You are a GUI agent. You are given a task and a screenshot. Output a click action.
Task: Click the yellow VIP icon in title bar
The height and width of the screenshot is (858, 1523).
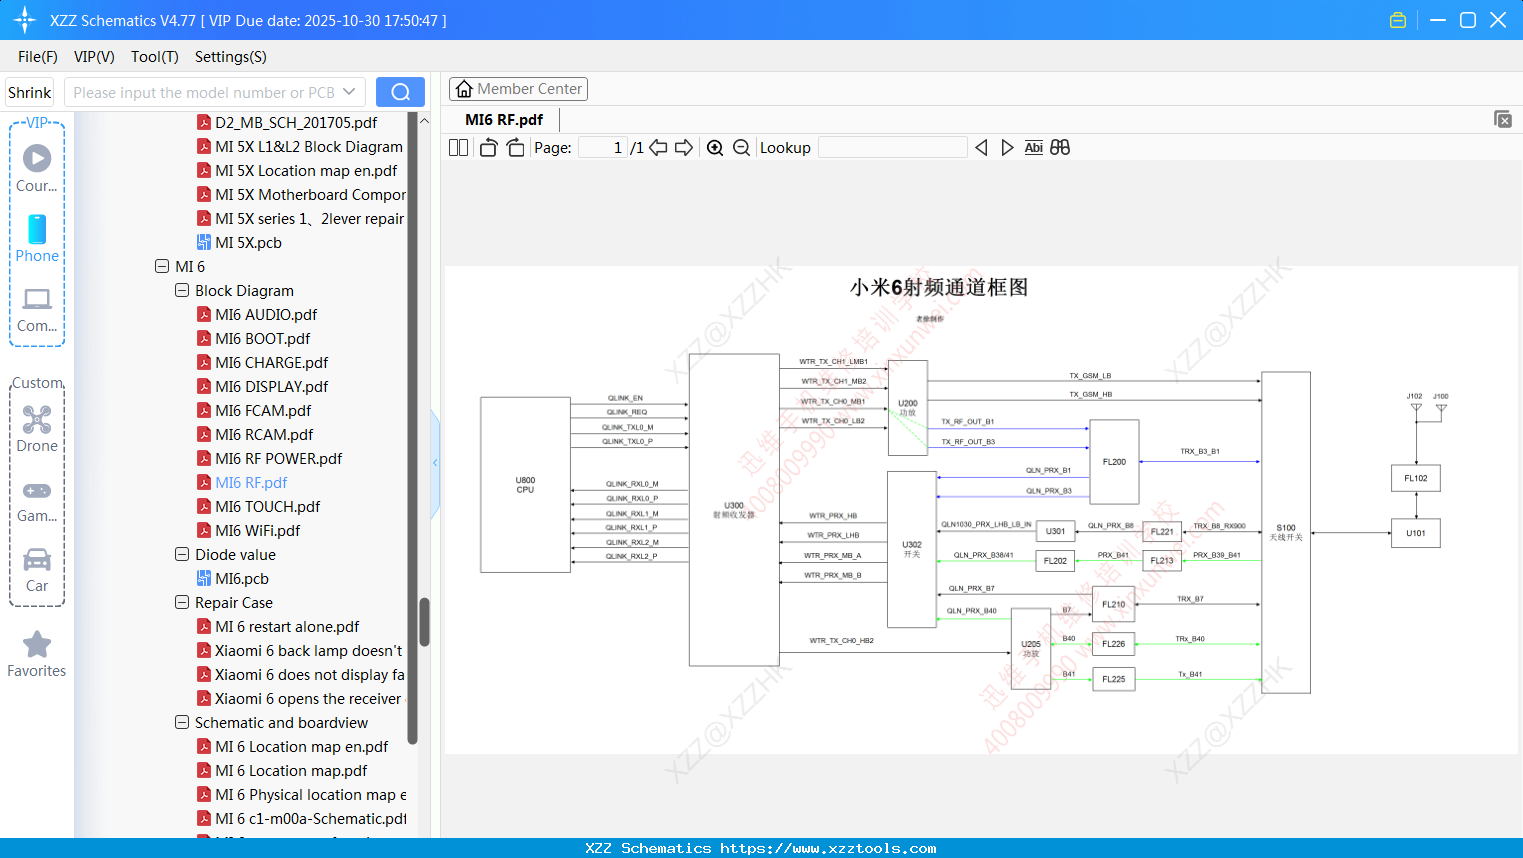1398,20
